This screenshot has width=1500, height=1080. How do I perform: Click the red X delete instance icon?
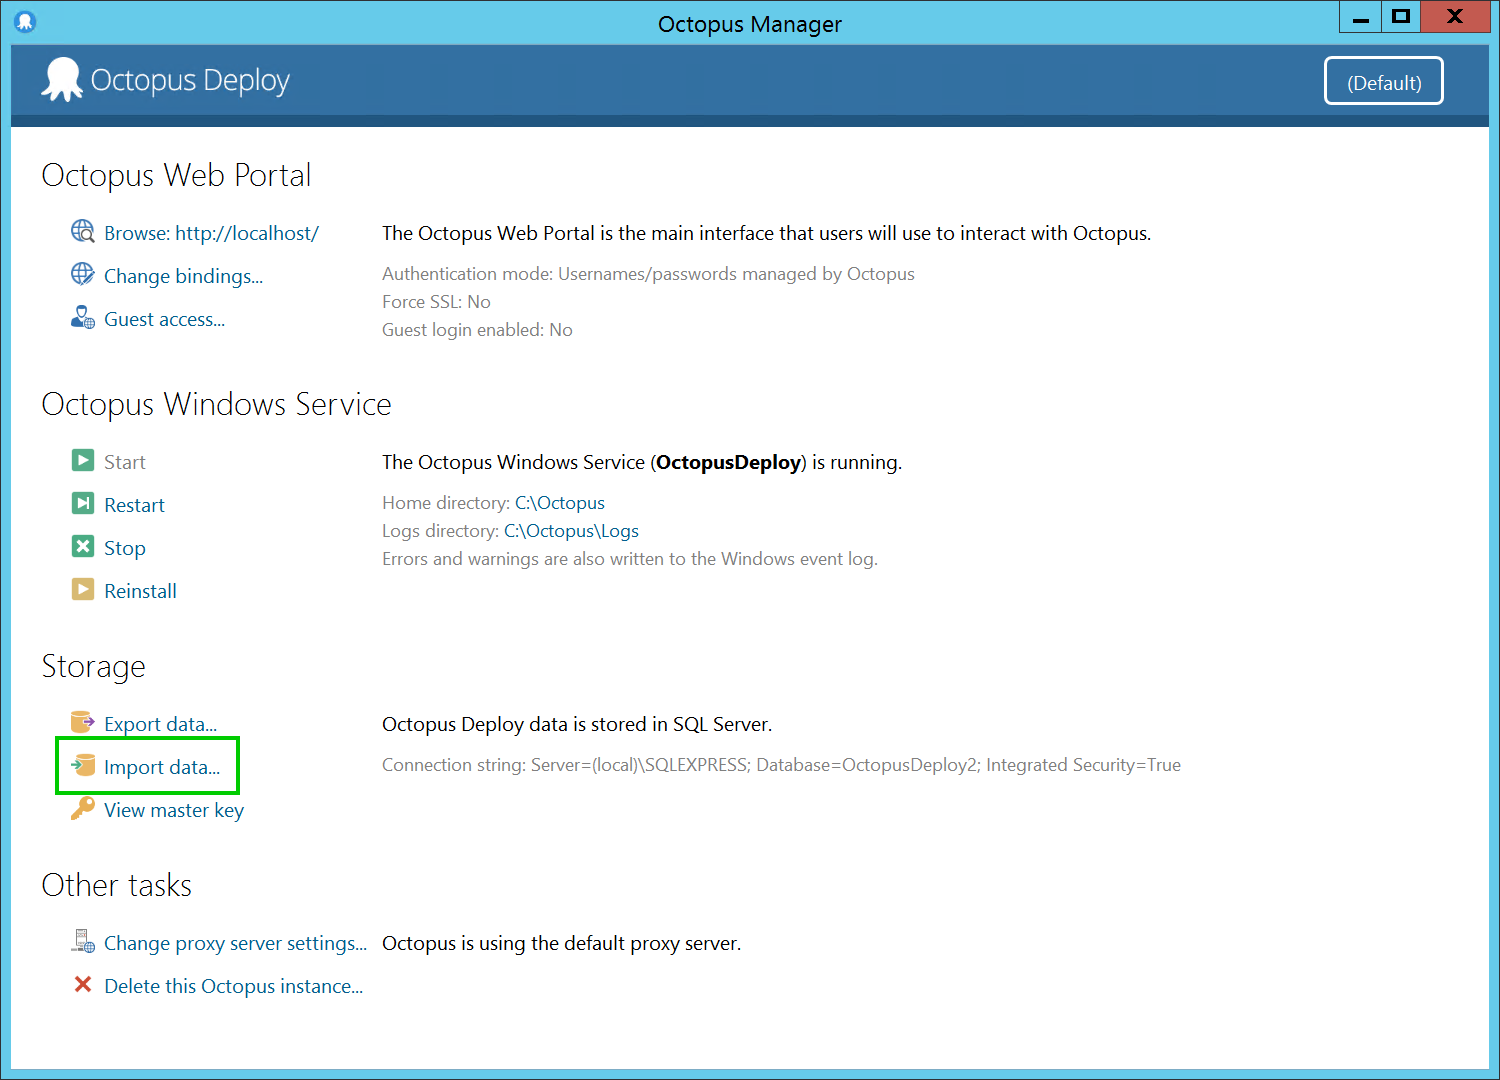83,985
